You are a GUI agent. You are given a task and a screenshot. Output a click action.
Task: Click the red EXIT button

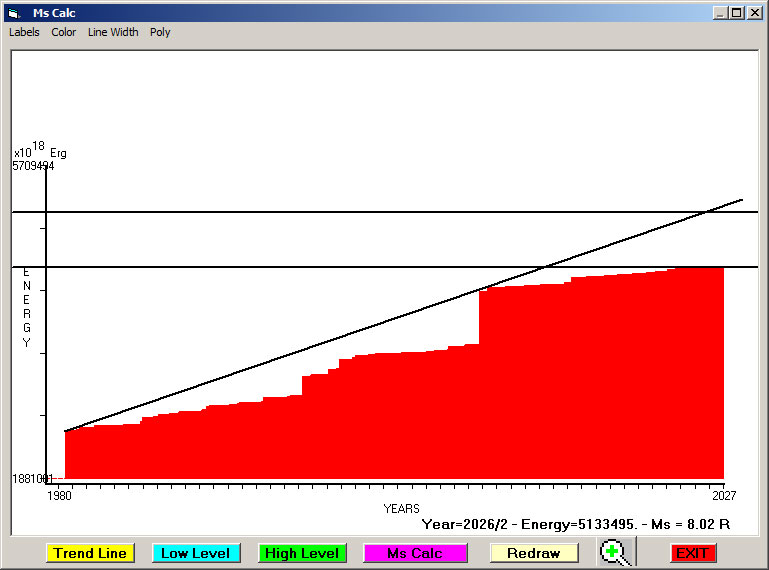692,553
